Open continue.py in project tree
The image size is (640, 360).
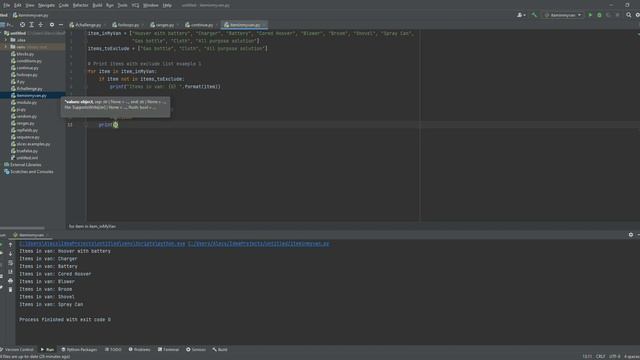(27, 68)
